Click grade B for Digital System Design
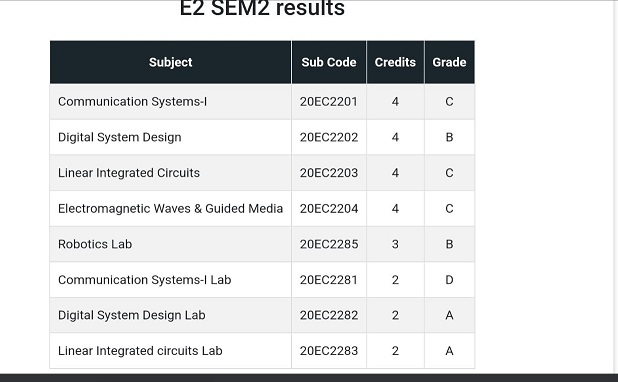This screenshot has width=618, height=382. 449,137
